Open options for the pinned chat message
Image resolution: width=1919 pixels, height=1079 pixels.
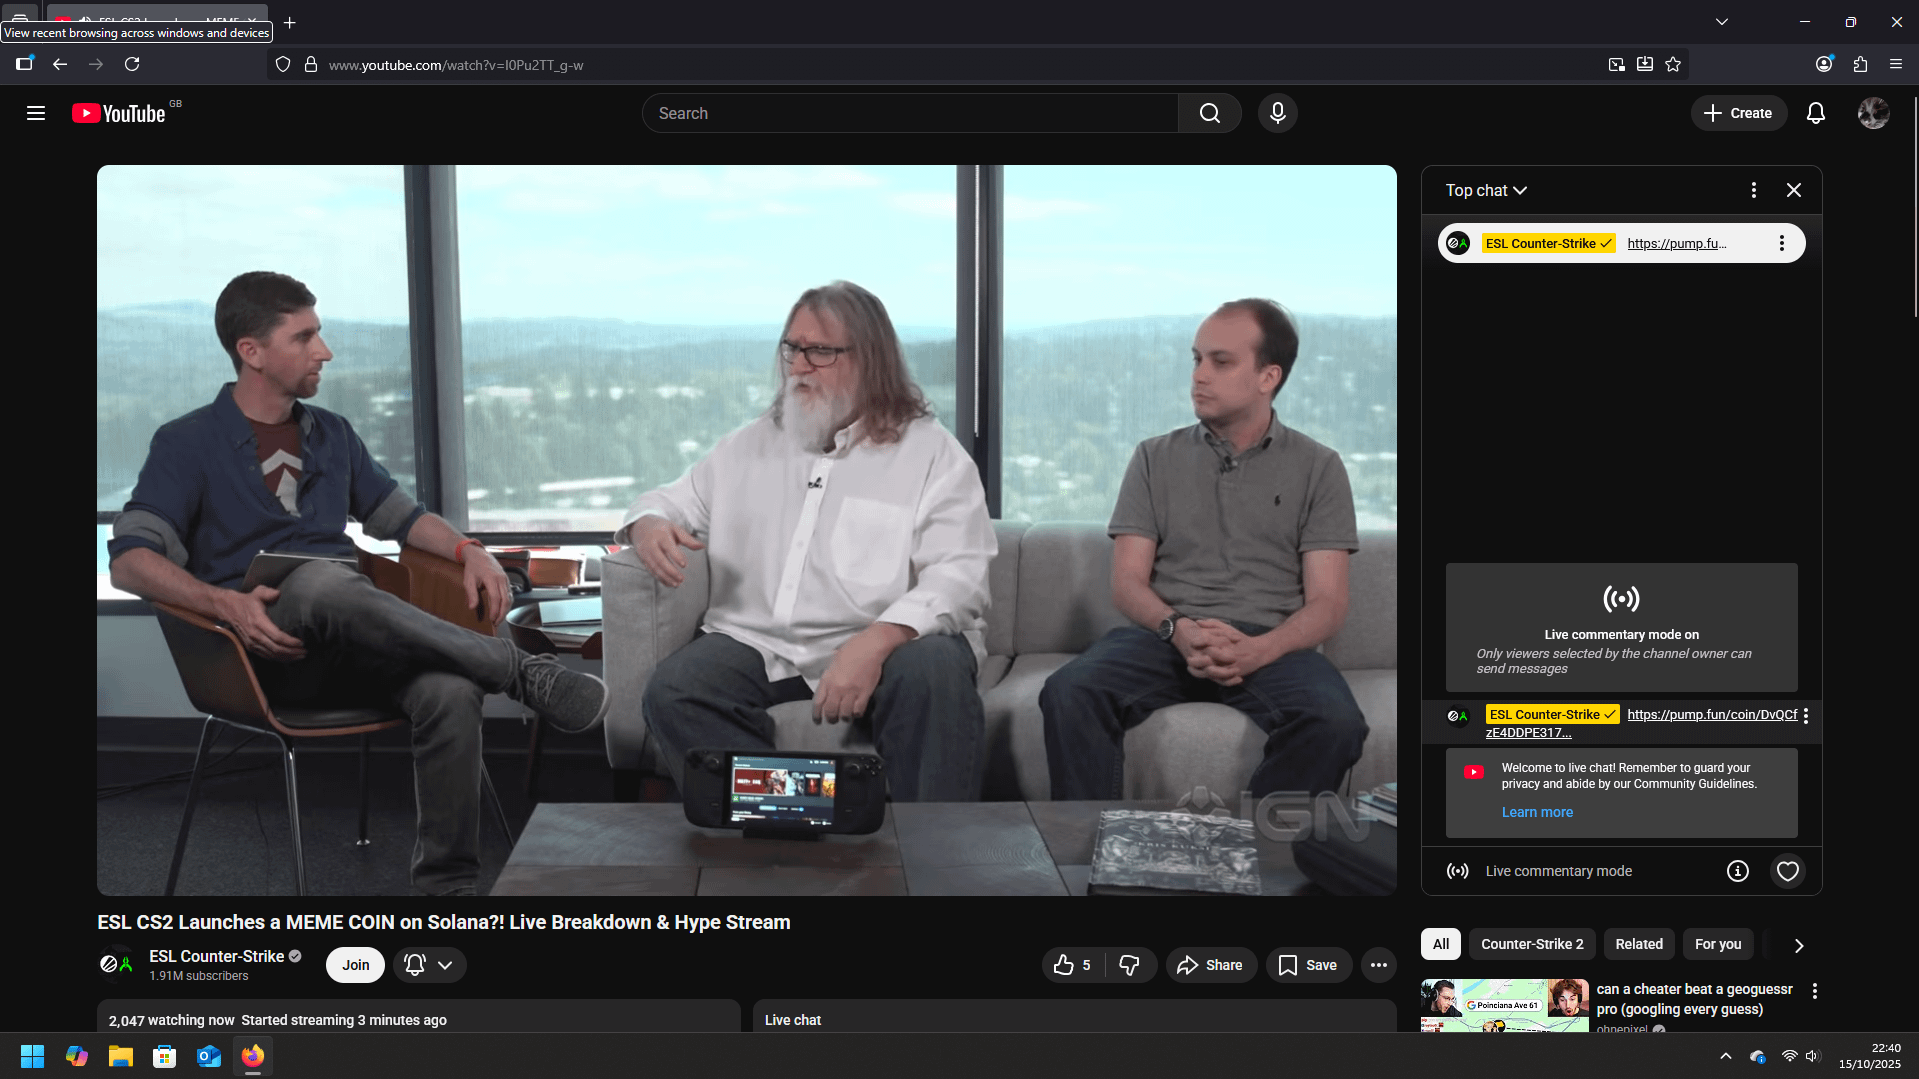click(1781, 243)
